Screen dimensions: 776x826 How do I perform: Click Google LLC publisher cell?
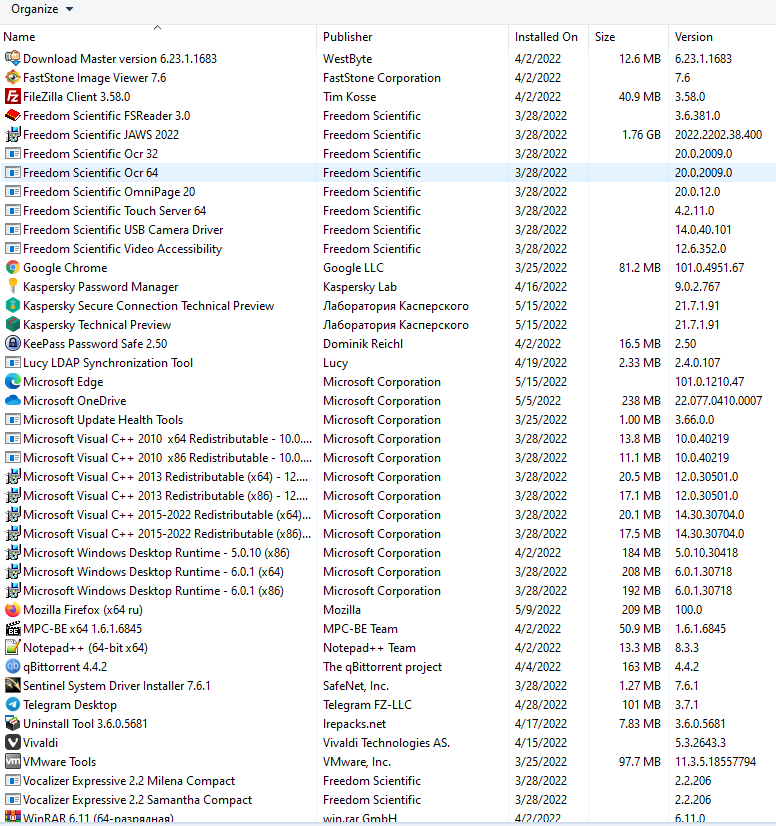[x=353, y=268]
